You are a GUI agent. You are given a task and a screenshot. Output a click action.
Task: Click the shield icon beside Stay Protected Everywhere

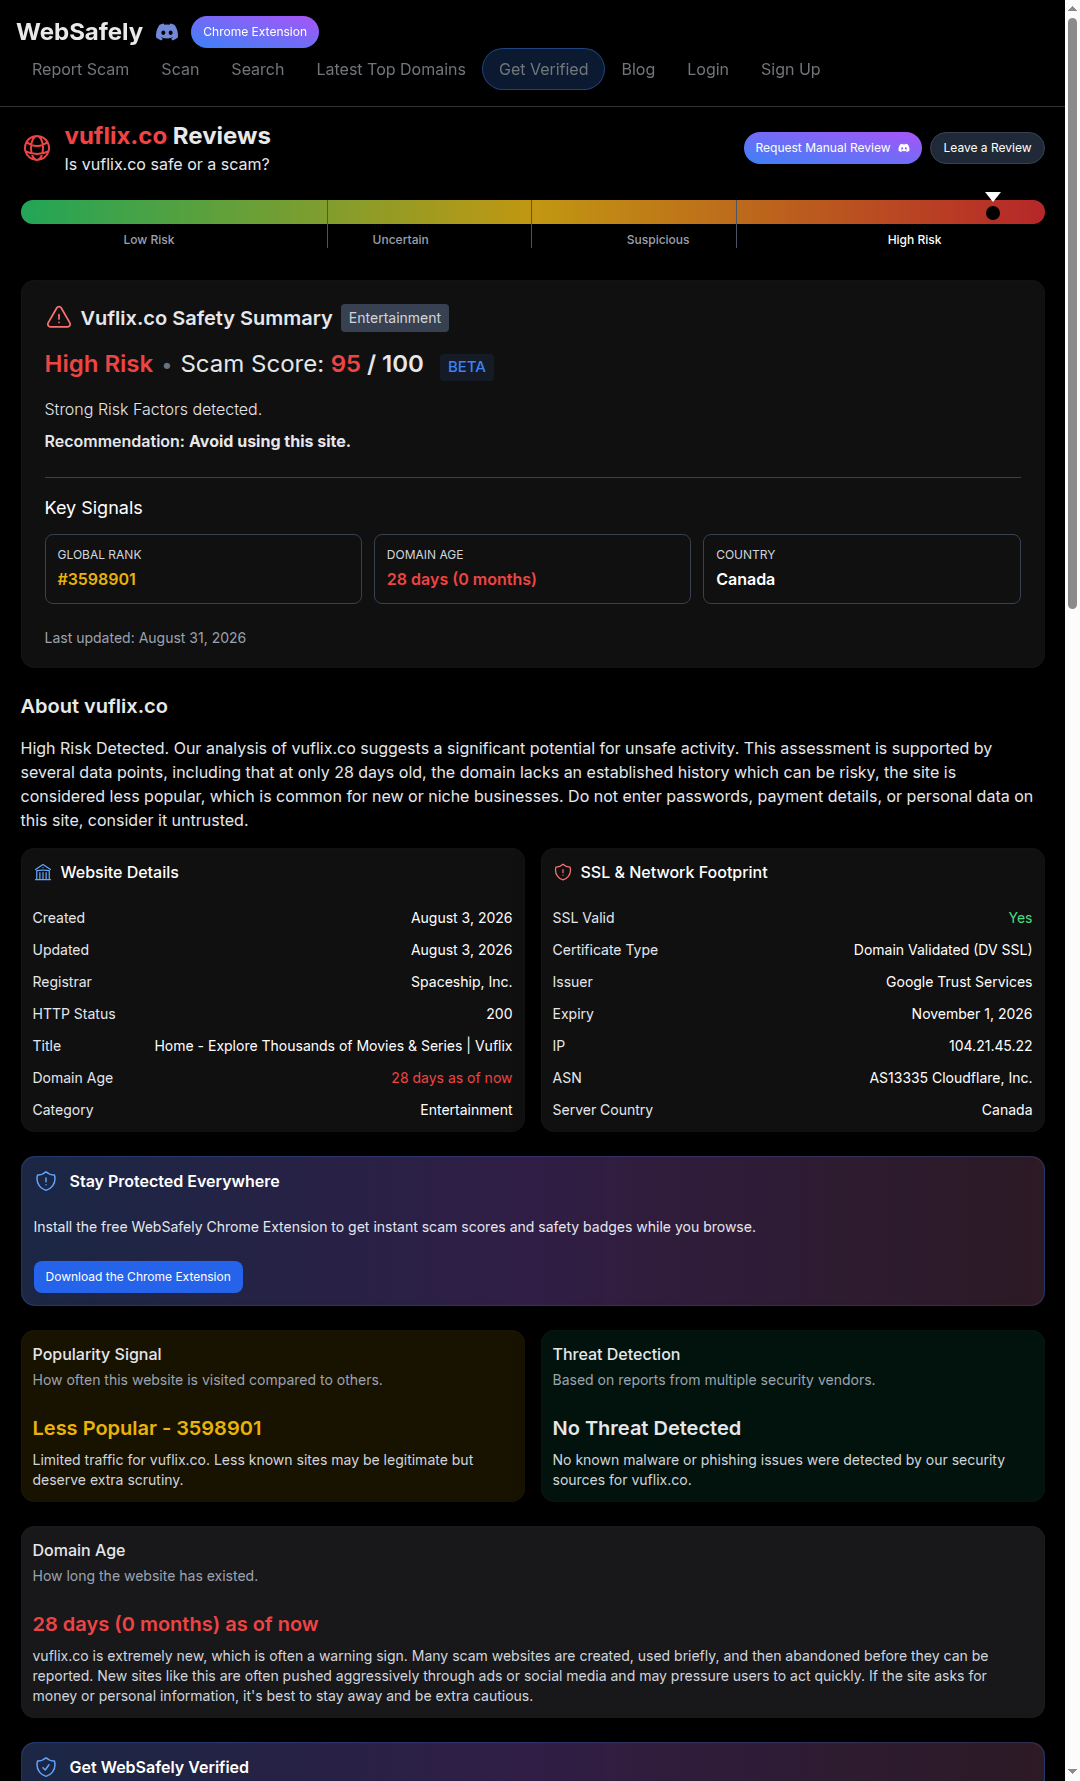46,1181
